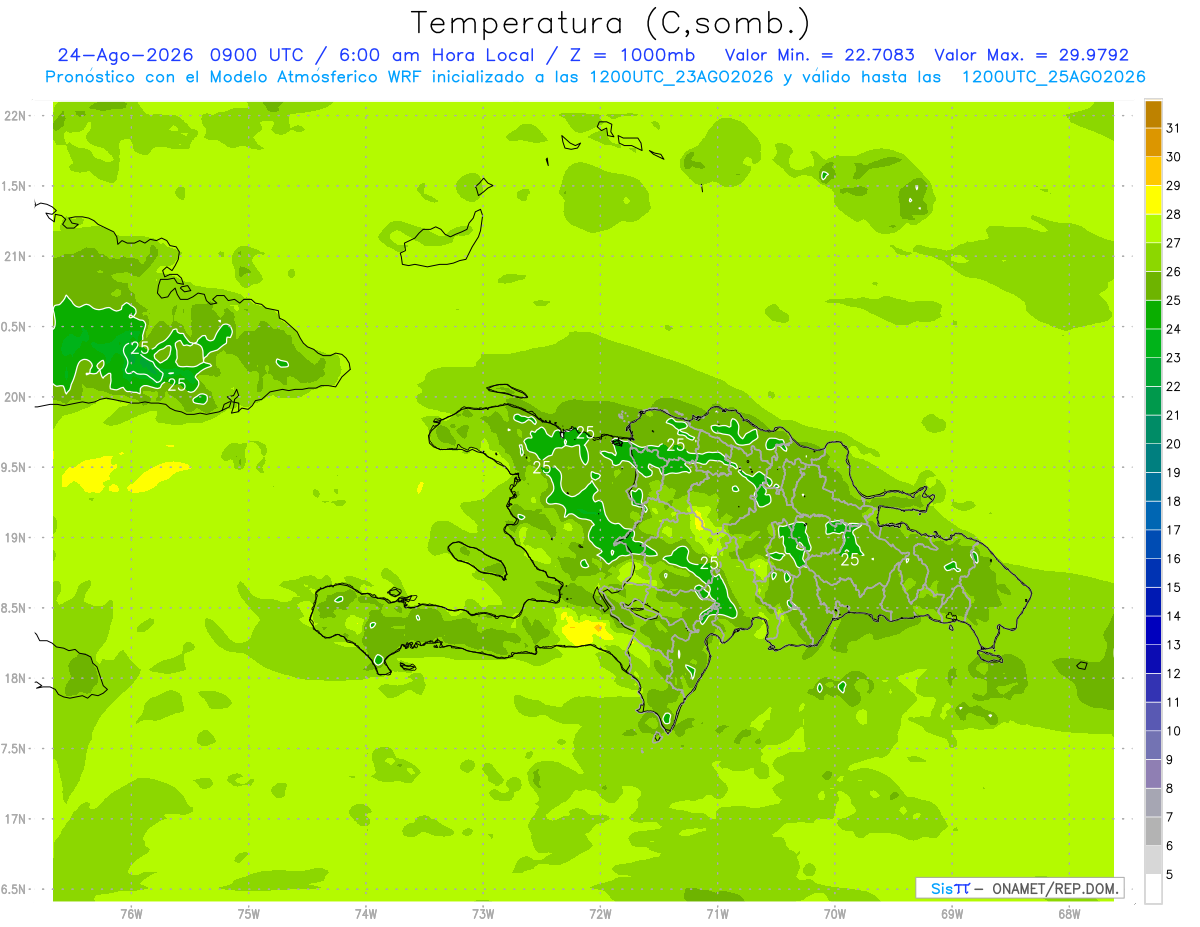Click the '21N' latitude label

(14, 256)
